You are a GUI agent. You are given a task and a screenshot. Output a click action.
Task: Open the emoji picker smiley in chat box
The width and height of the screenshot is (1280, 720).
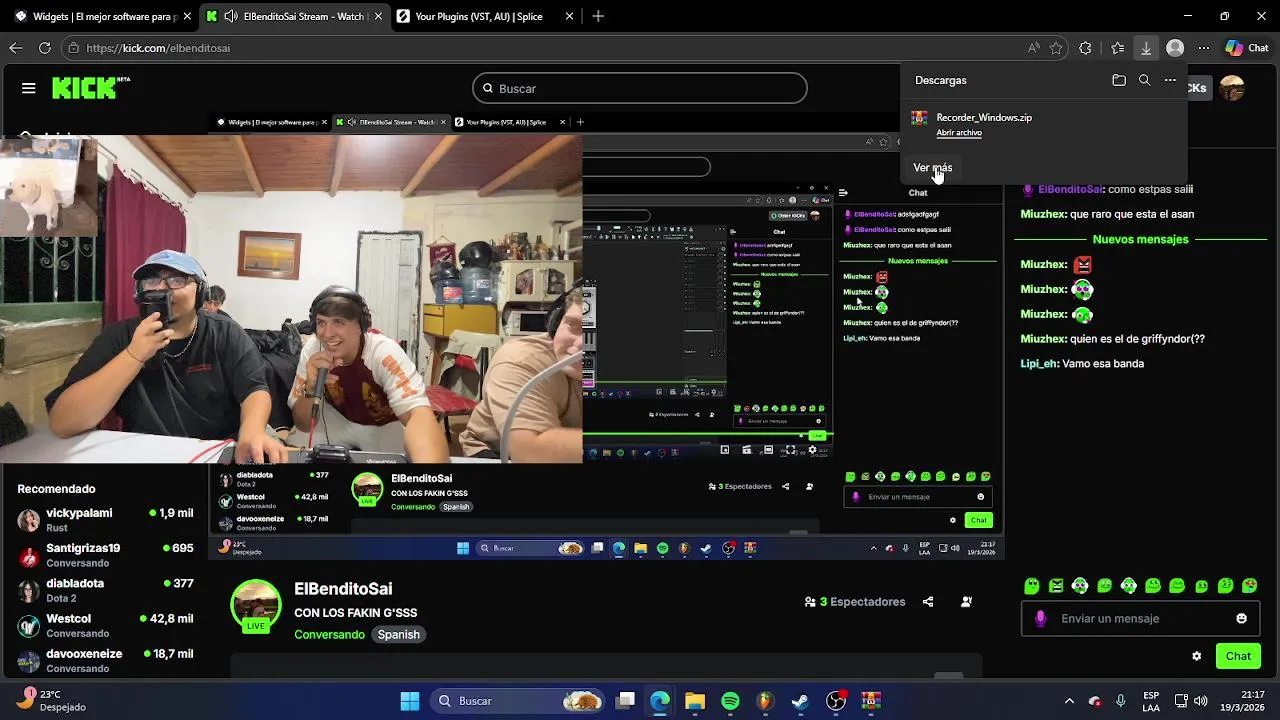pyautogui.click(x=1242, y=619)
